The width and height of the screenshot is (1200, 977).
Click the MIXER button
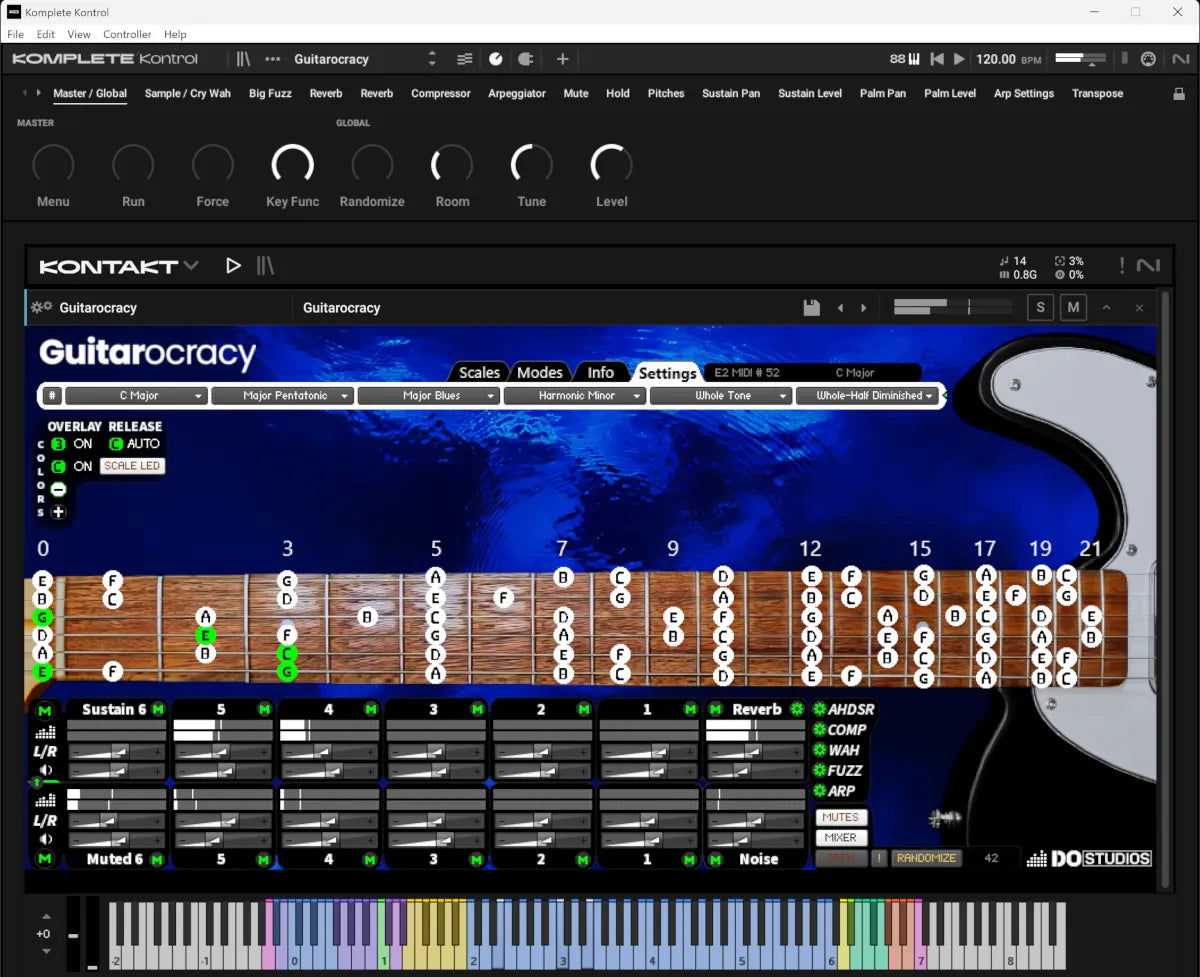[841, 838]
